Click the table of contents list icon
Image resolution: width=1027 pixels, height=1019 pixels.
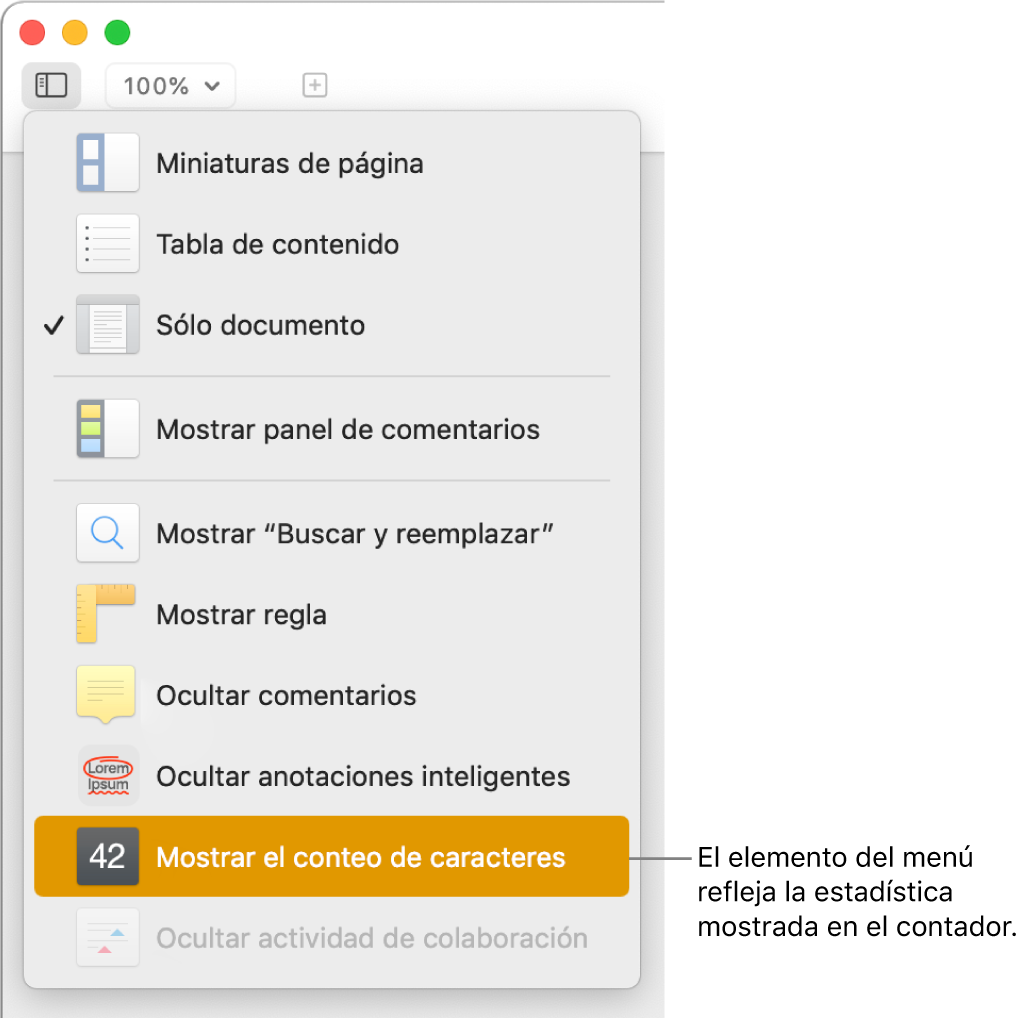[107, 244]
